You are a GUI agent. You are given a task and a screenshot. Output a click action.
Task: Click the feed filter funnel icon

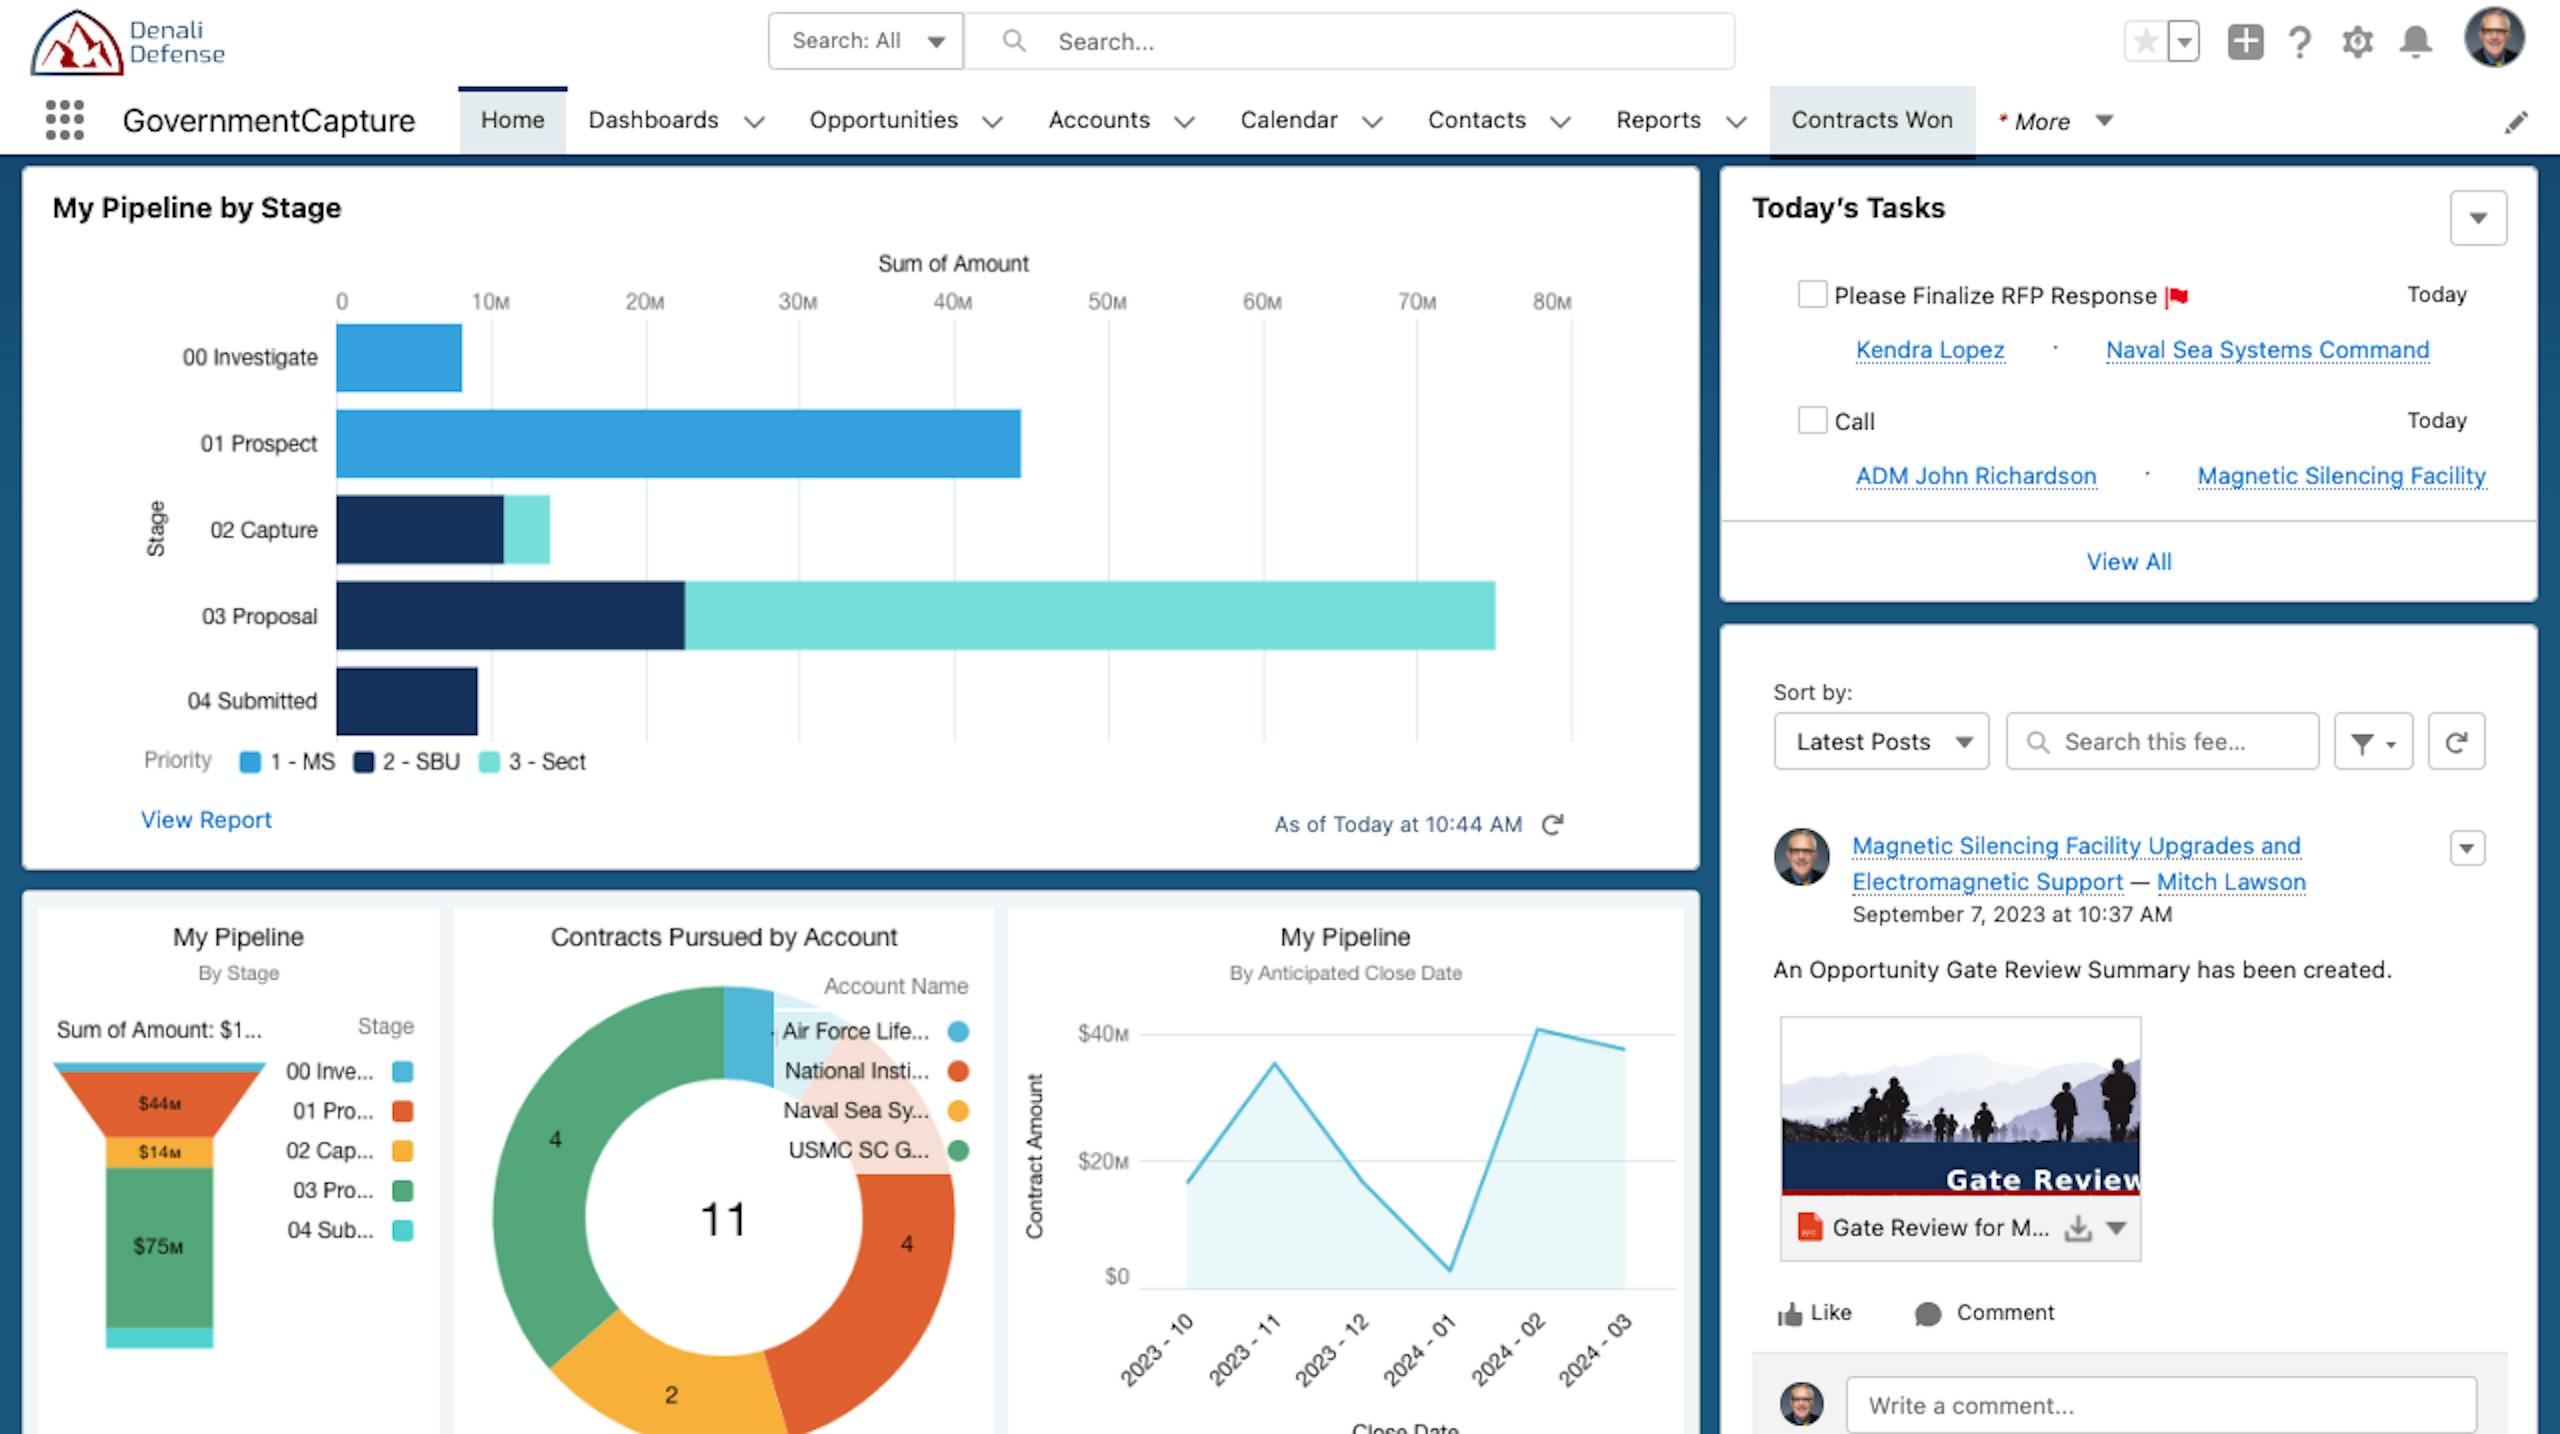point(2372,743)
